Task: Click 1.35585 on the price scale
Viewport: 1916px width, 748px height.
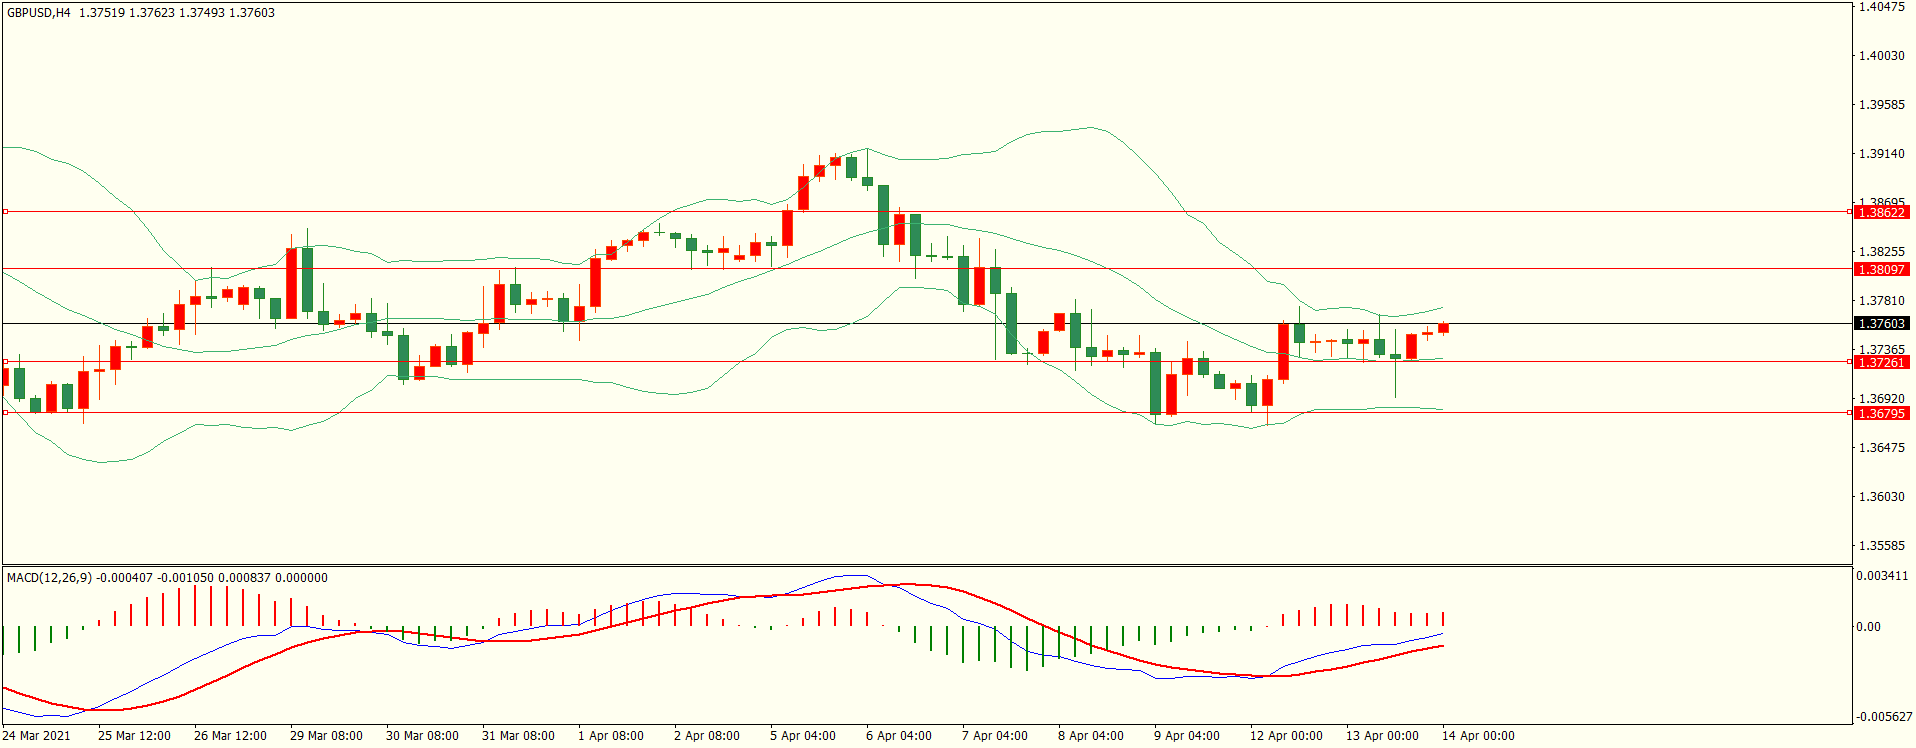Action: (1881, 546)
